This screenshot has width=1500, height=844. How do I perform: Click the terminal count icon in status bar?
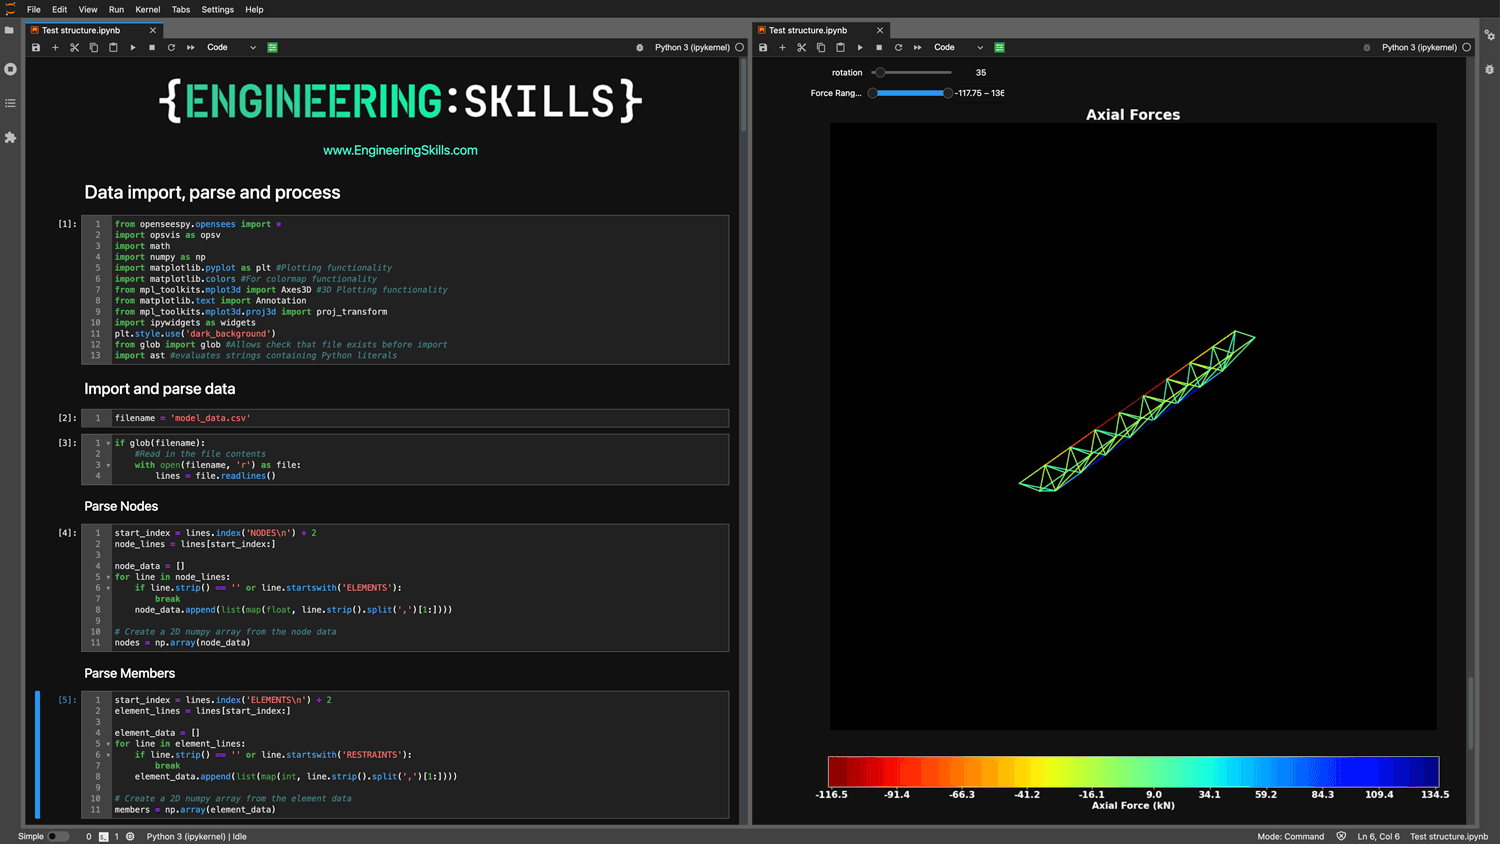click(x=103, y=836)
